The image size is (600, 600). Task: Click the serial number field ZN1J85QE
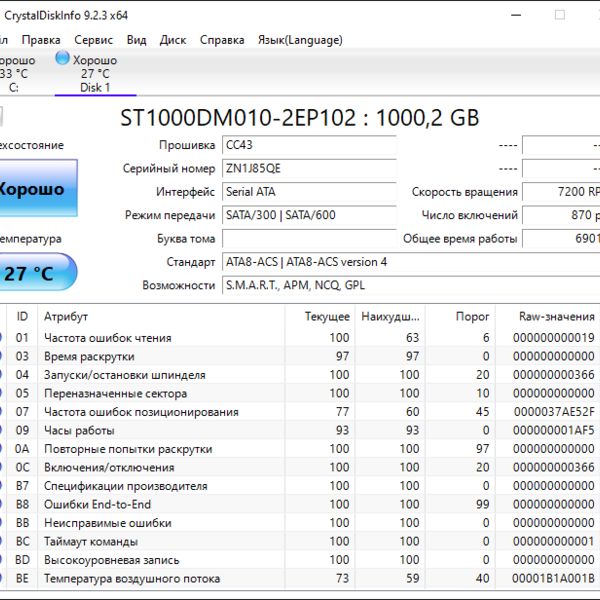[309, 168]
